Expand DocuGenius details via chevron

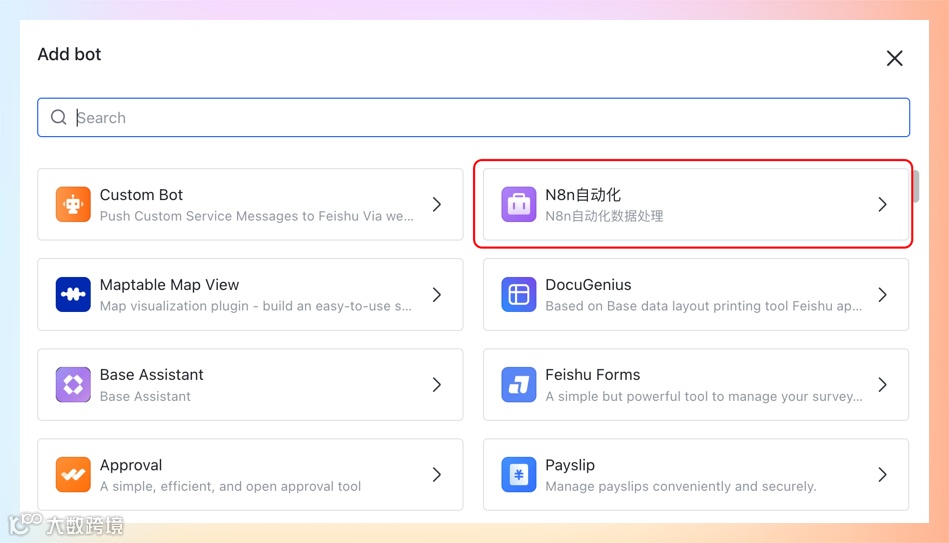(882, 294)
